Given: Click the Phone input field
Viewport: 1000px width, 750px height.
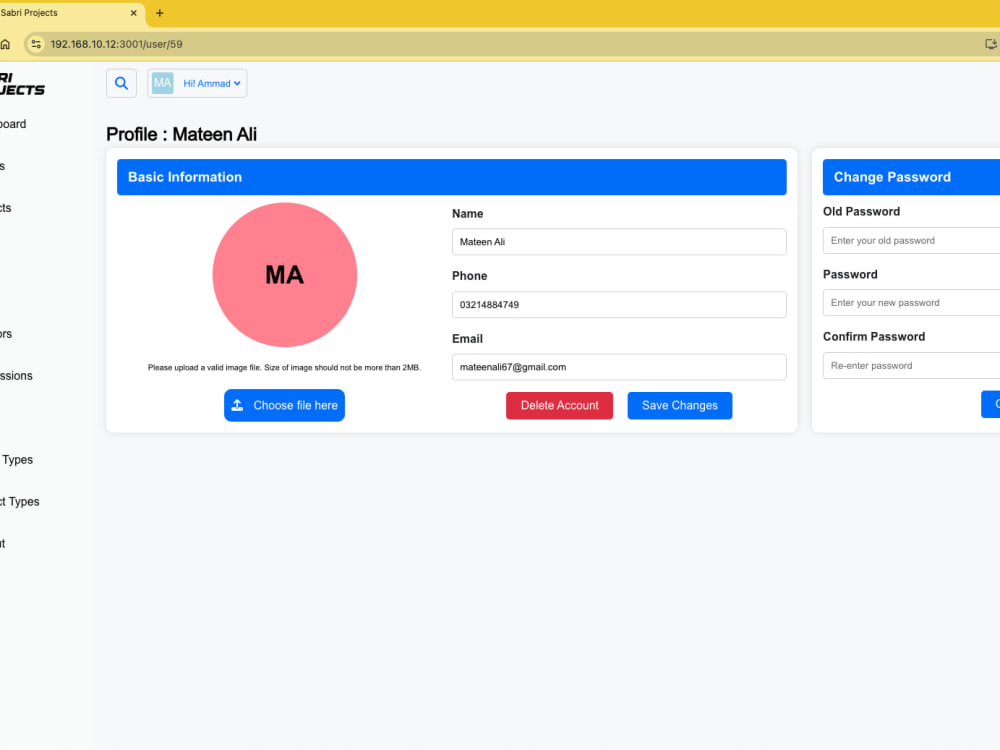Looking at the screenshot, I should coord(619,305).
